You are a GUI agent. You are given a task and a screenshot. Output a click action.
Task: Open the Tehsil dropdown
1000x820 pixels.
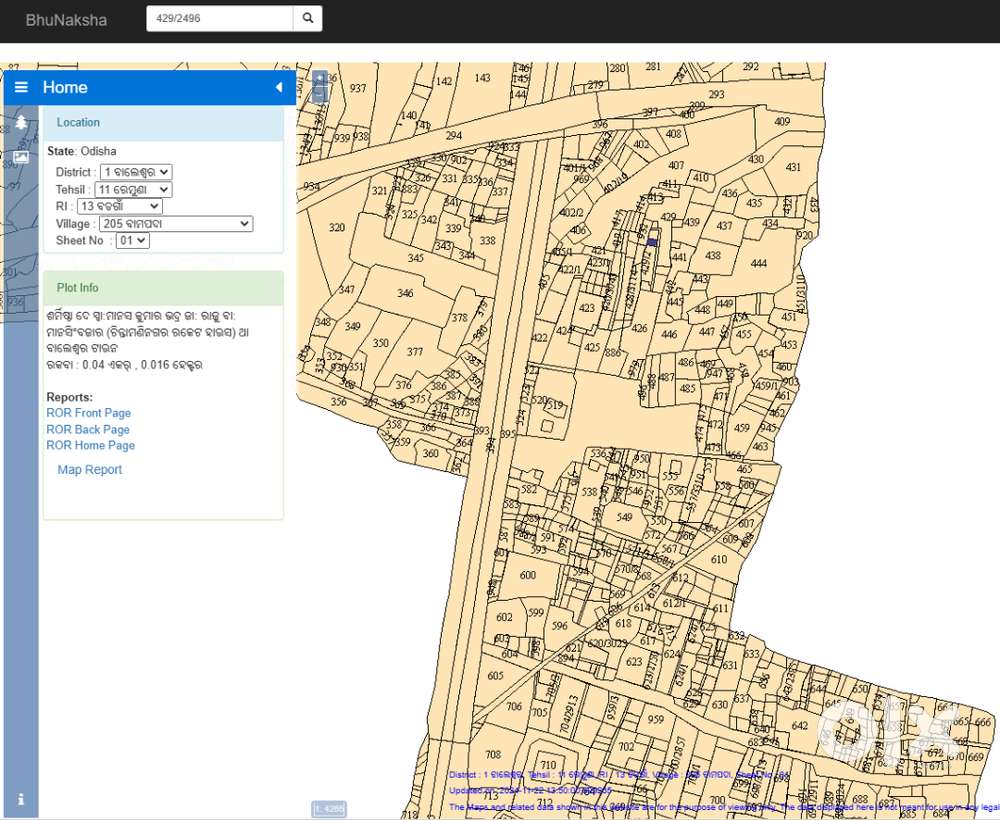pyautogui.click(x=133, y=189)
